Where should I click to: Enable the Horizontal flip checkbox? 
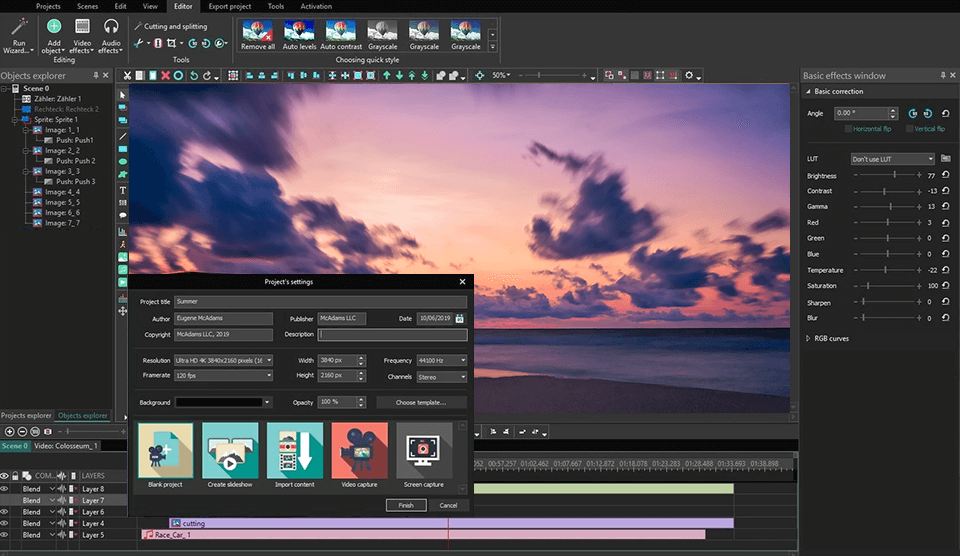point(848,129)
